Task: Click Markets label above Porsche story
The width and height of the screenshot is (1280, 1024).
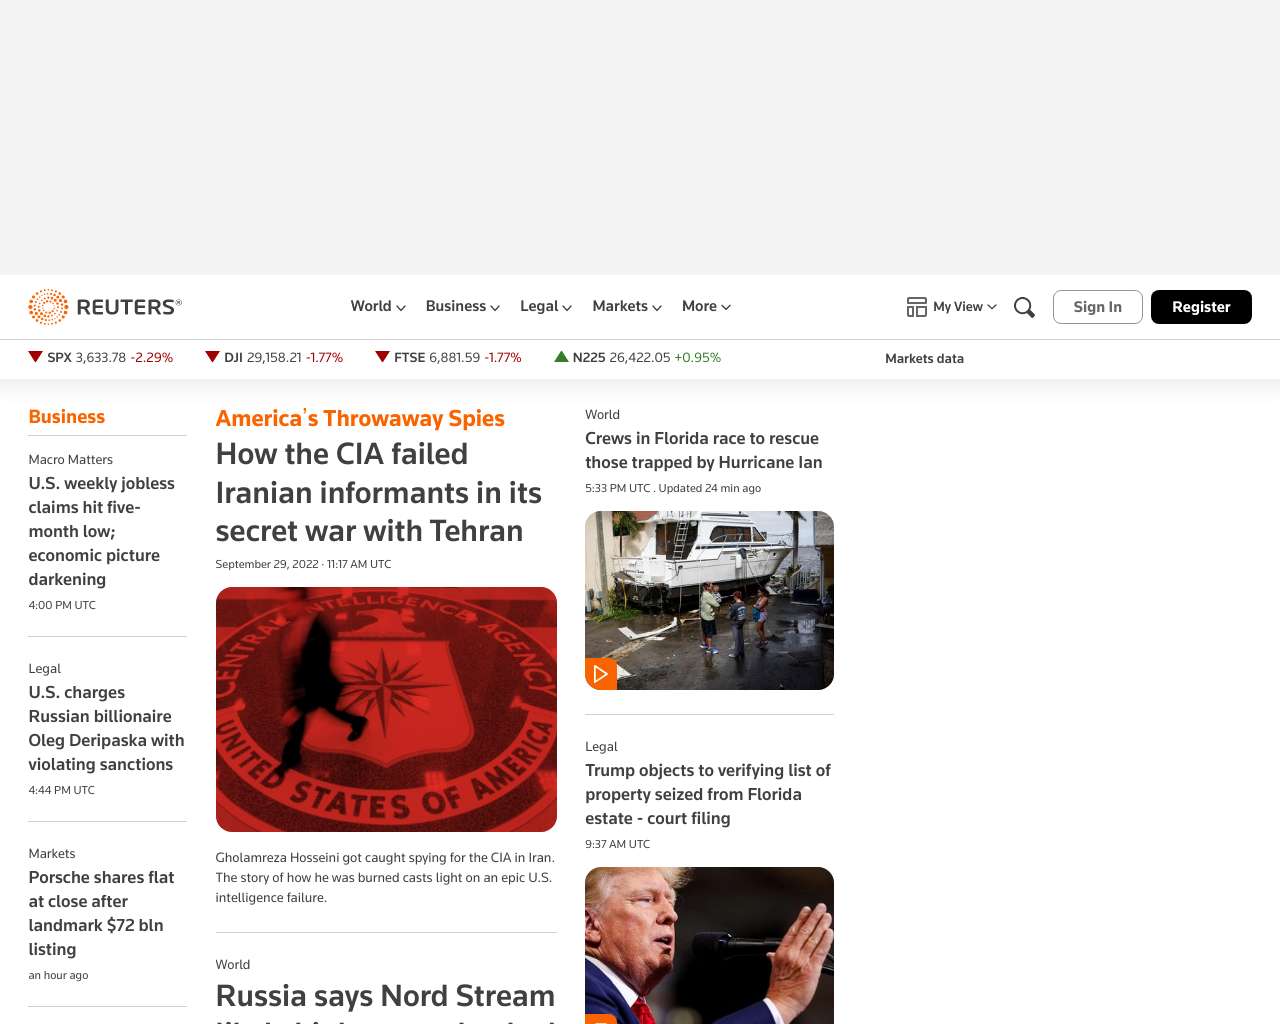Action: coord(52,853)
